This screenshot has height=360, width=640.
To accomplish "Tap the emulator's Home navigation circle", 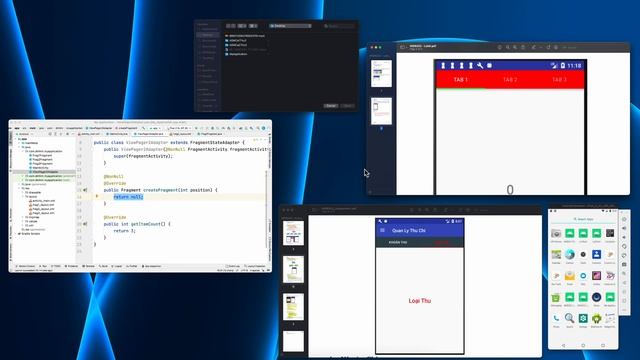I will (583, 345).
